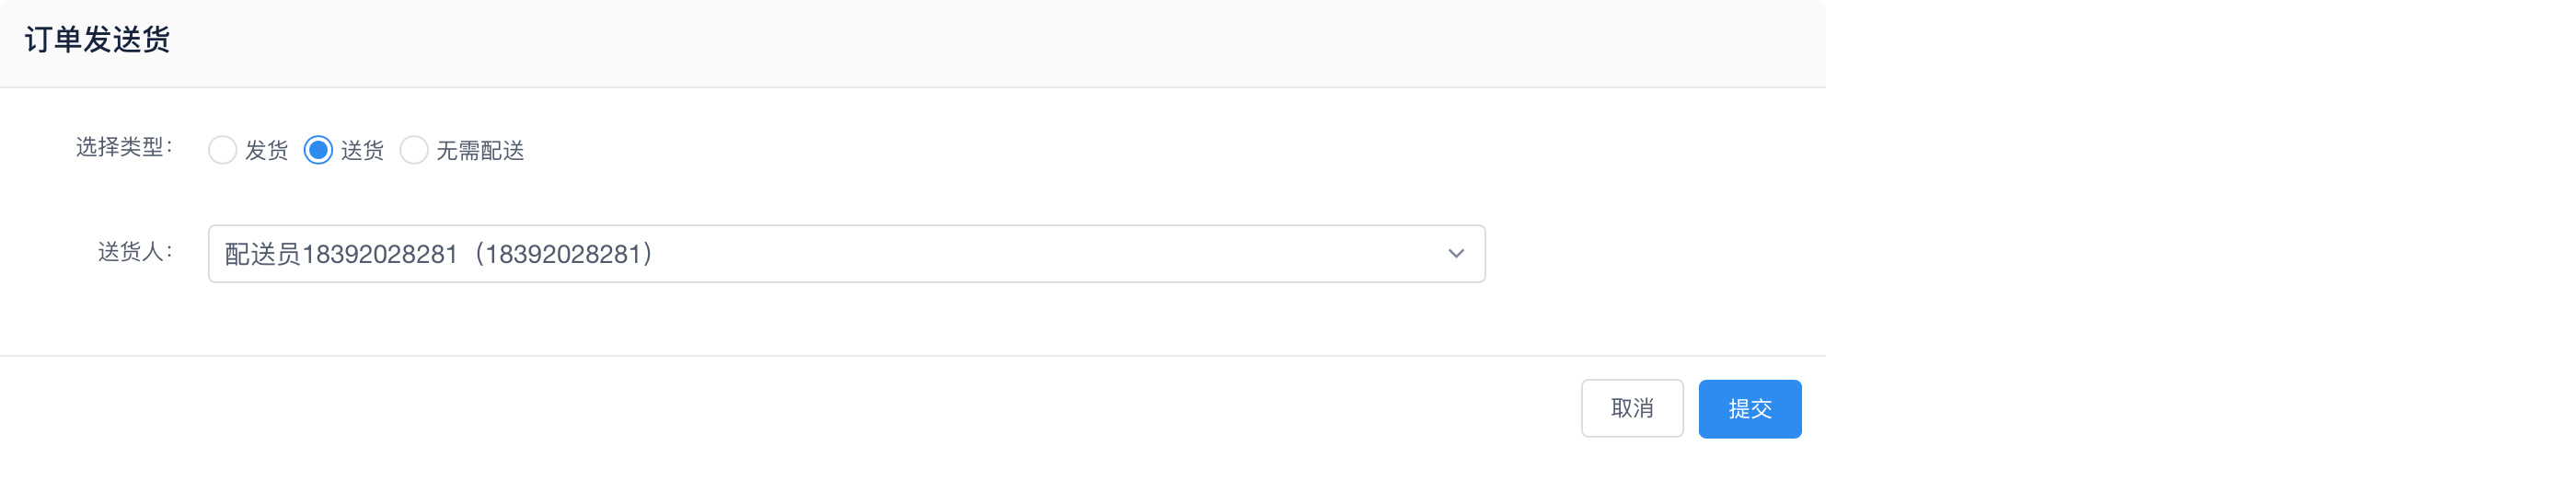Click the selected value 配送员18392028281

click(340, 254)
